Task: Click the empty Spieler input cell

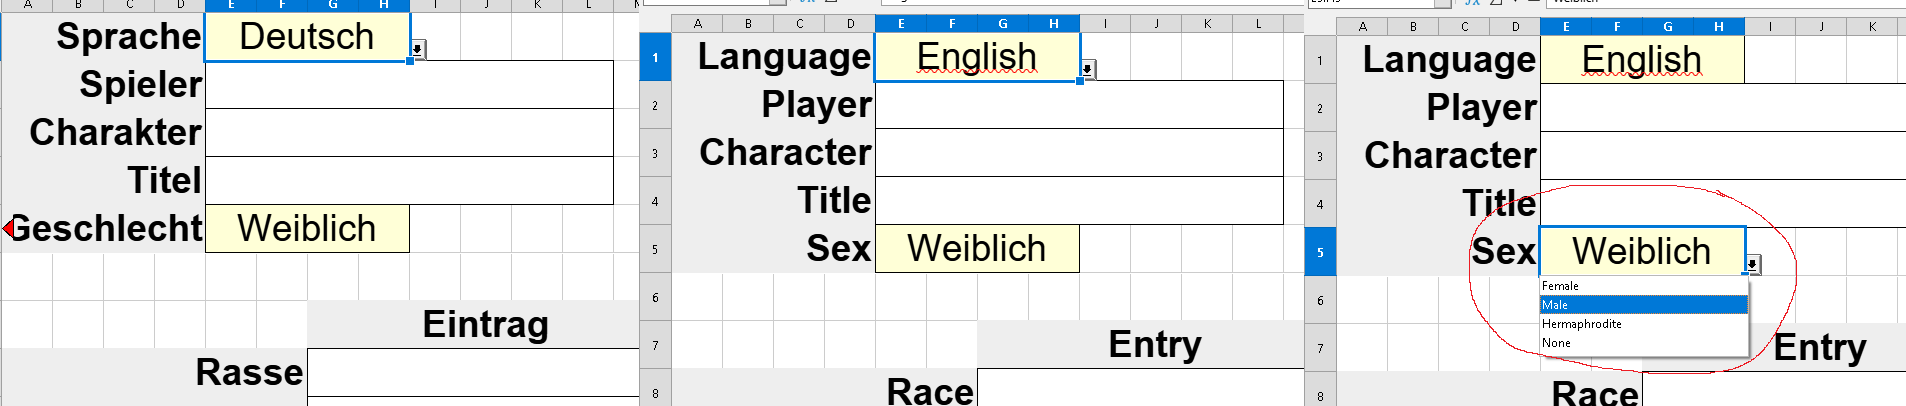Action: click(x=409, y=85)
